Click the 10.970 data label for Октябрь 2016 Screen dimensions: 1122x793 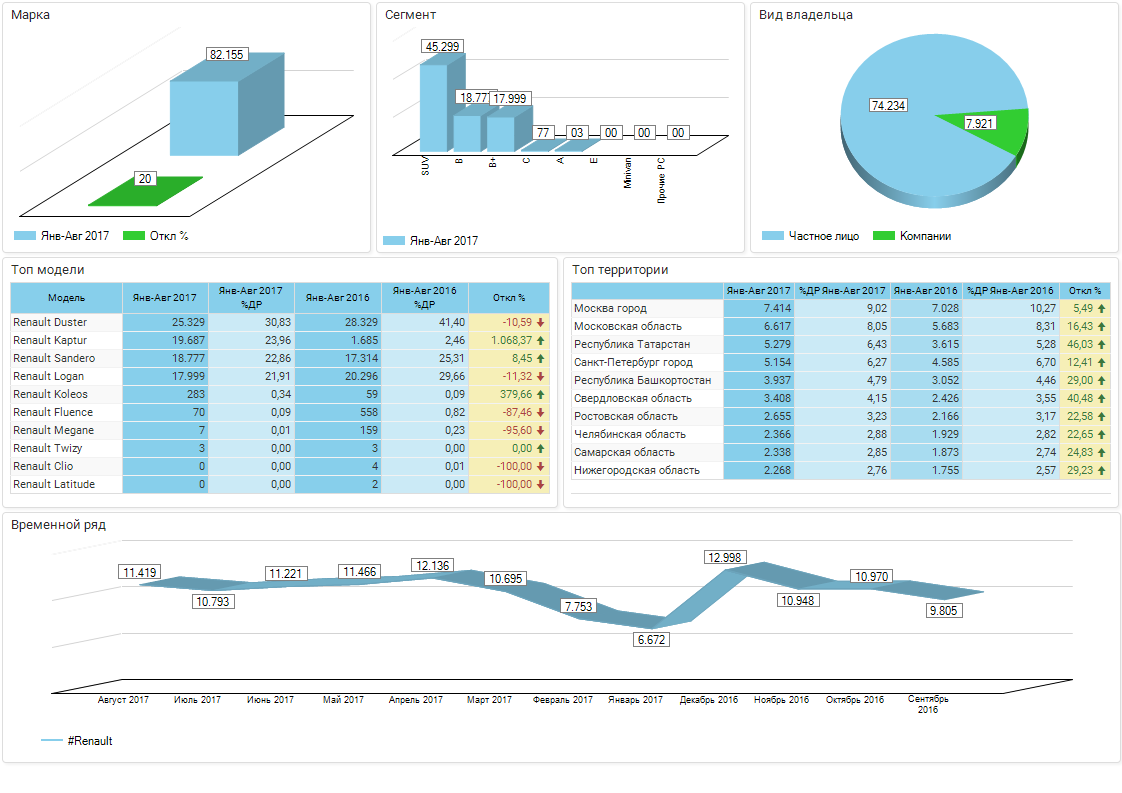click(871, 576)
